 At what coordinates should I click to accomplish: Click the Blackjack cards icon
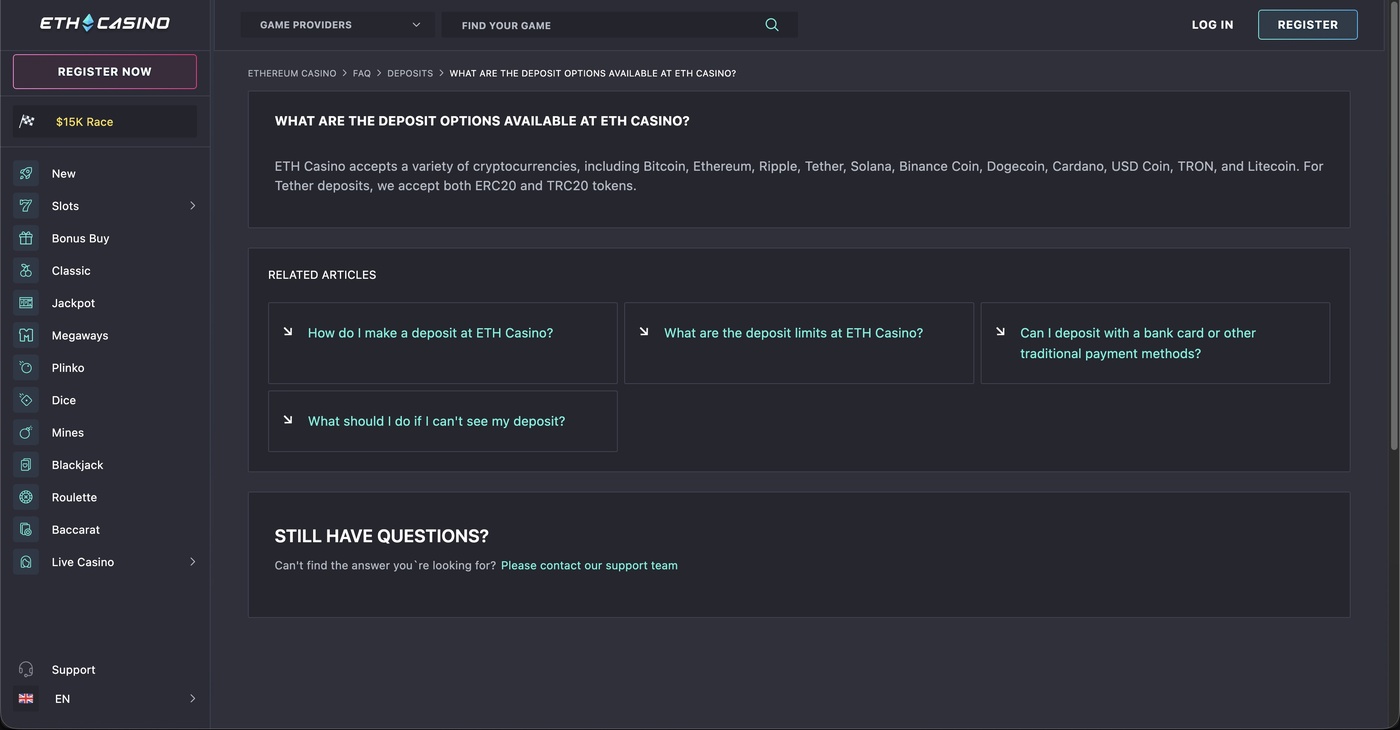point(26,465)
